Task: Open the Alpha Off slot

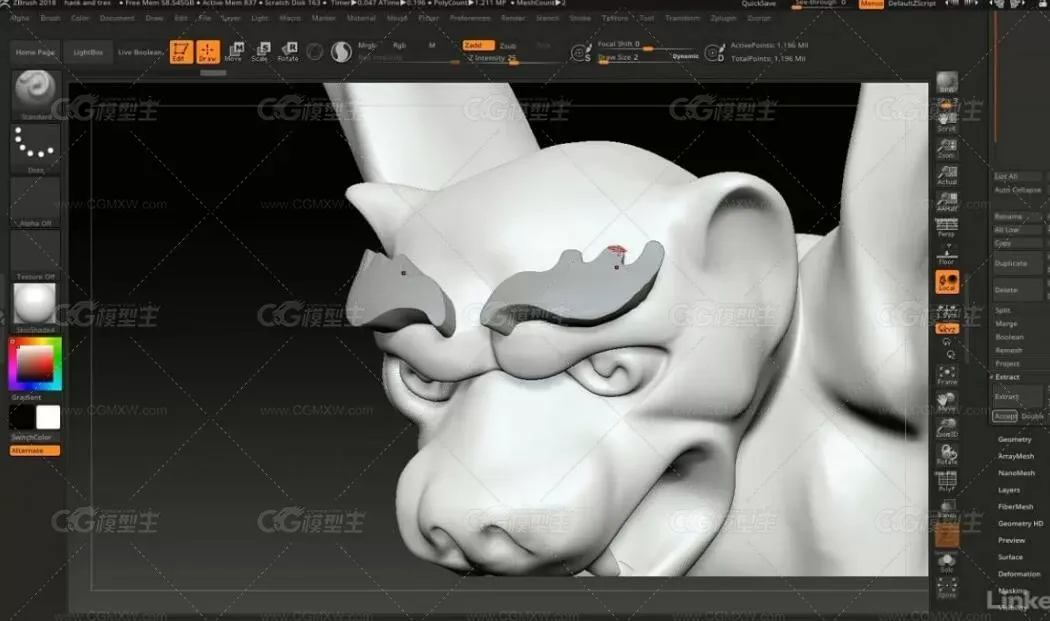Action: (35, 202)
